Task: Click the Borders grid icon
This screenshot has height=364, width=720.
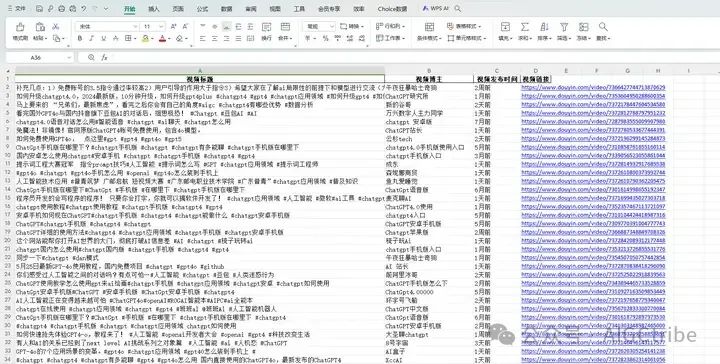Action: coord(128,39)
